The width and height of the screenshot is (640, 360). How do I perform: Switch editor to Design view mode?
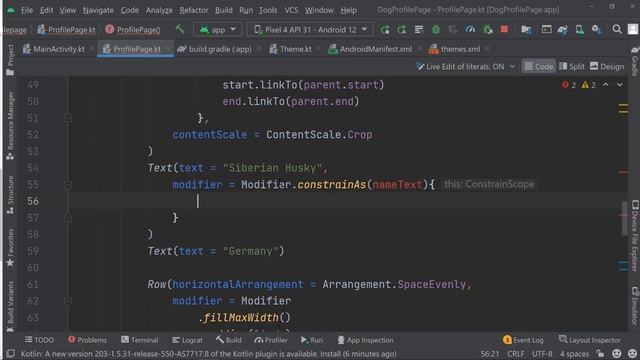pos(607,66)
